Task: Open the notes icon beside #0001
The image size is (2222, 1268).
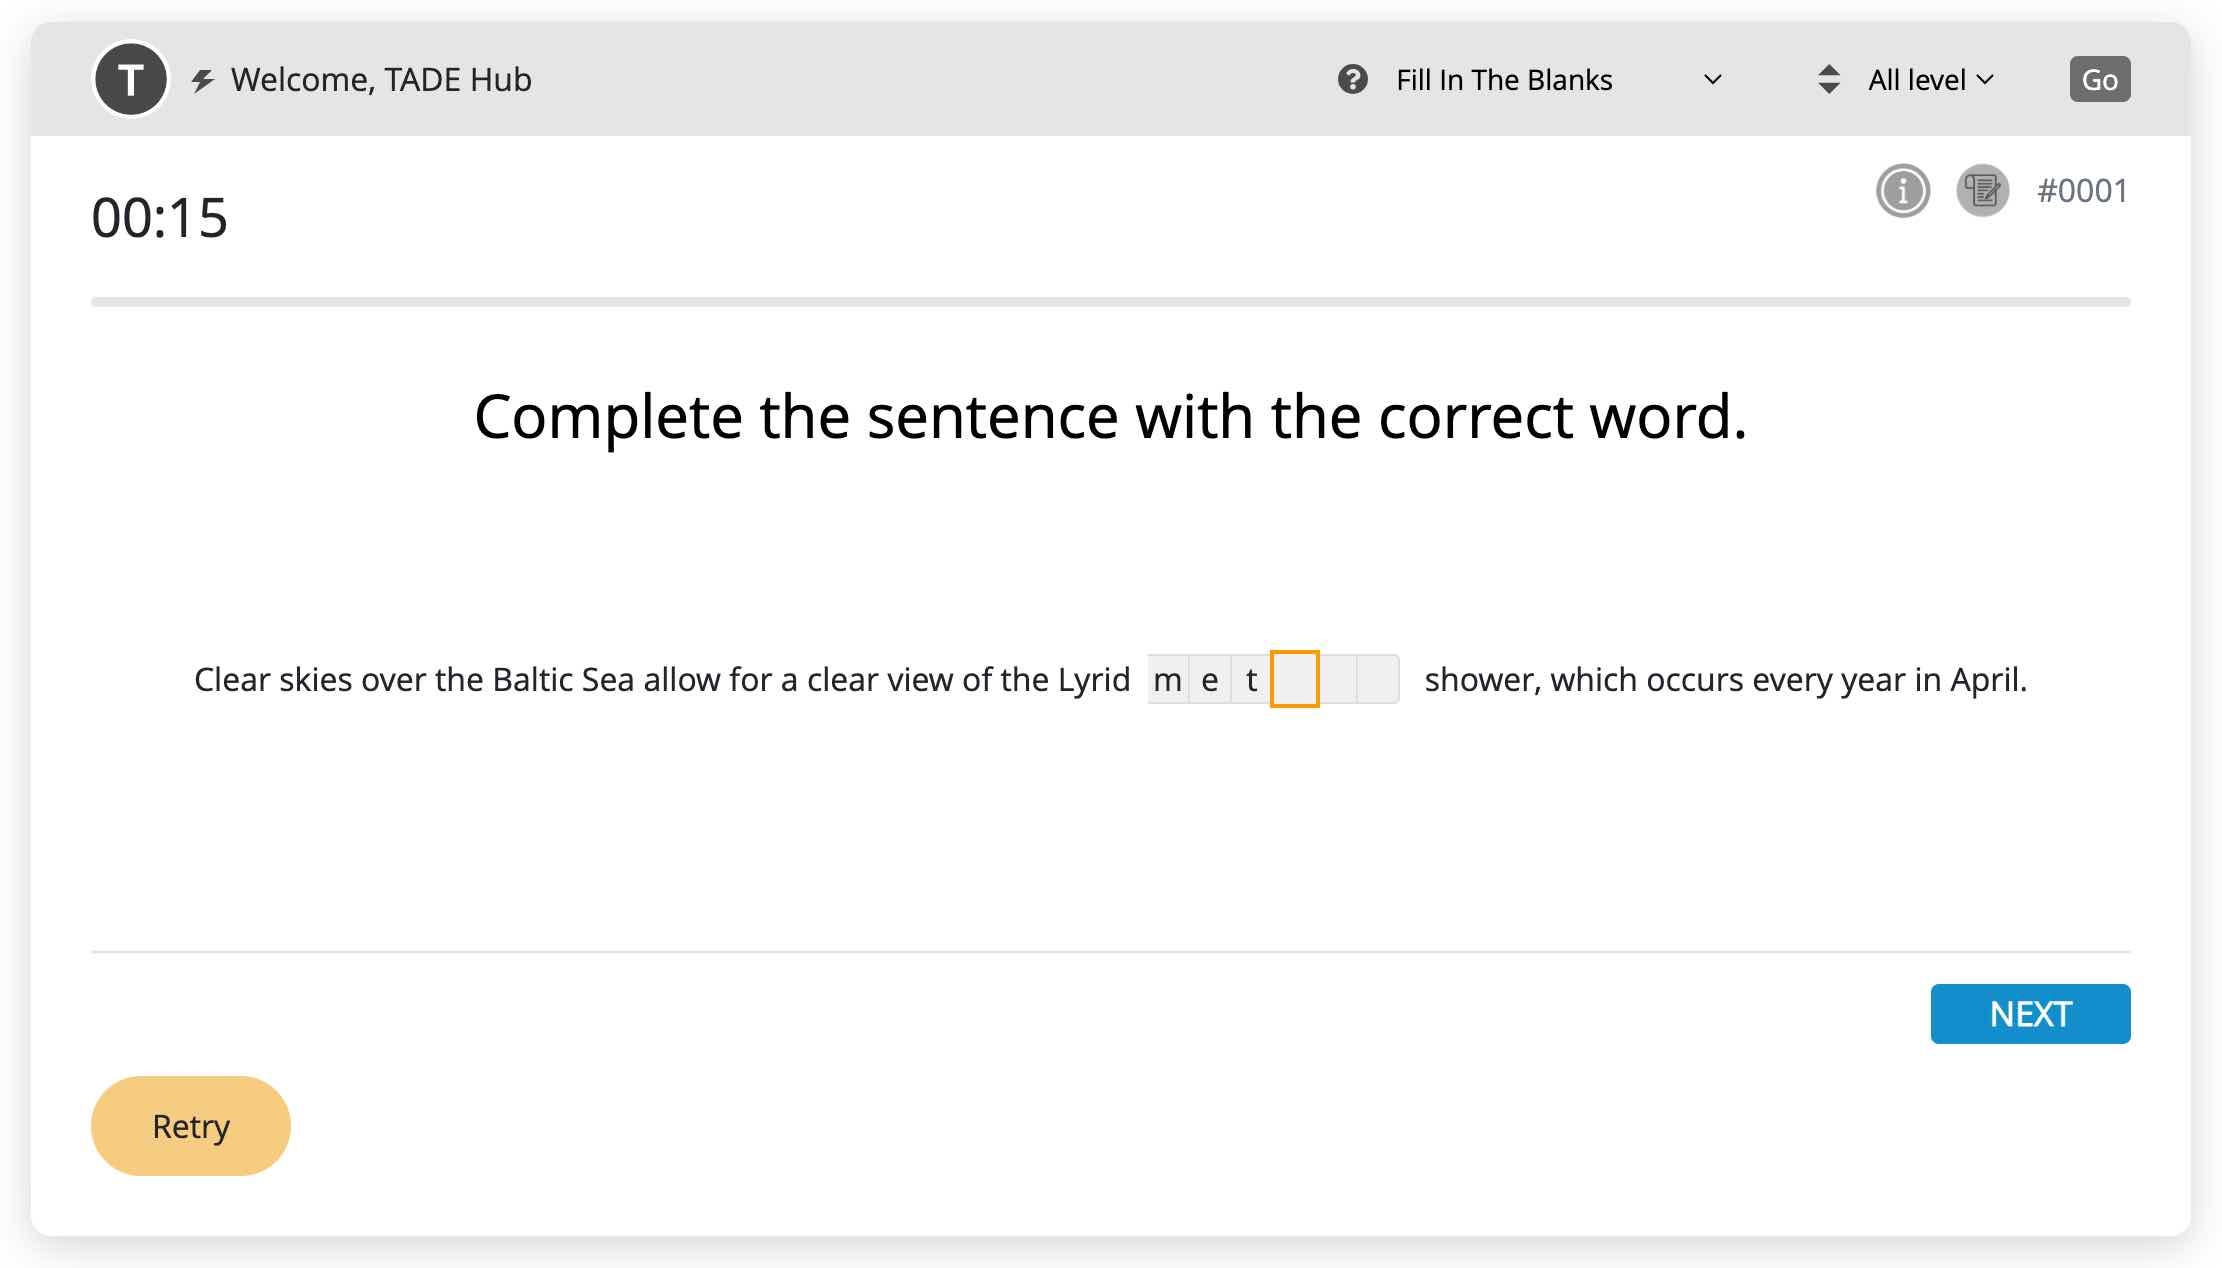Action: (1982, 190)
